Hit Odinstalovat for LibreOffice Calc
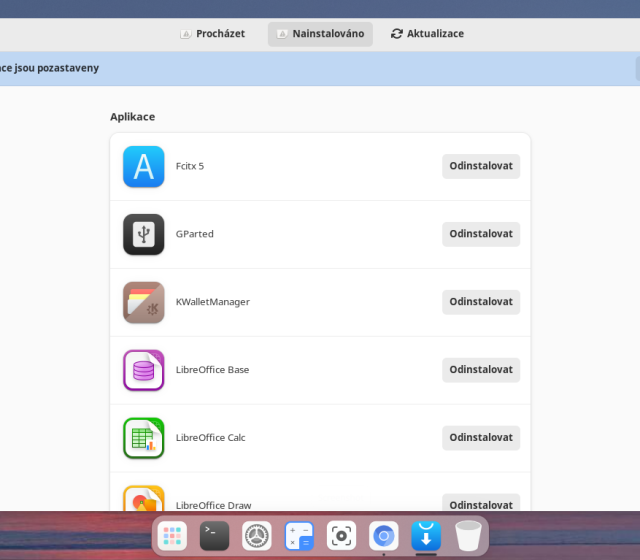The width and height of the screenshot is (640, 560). pyautogui.click(x=481, y=438)
